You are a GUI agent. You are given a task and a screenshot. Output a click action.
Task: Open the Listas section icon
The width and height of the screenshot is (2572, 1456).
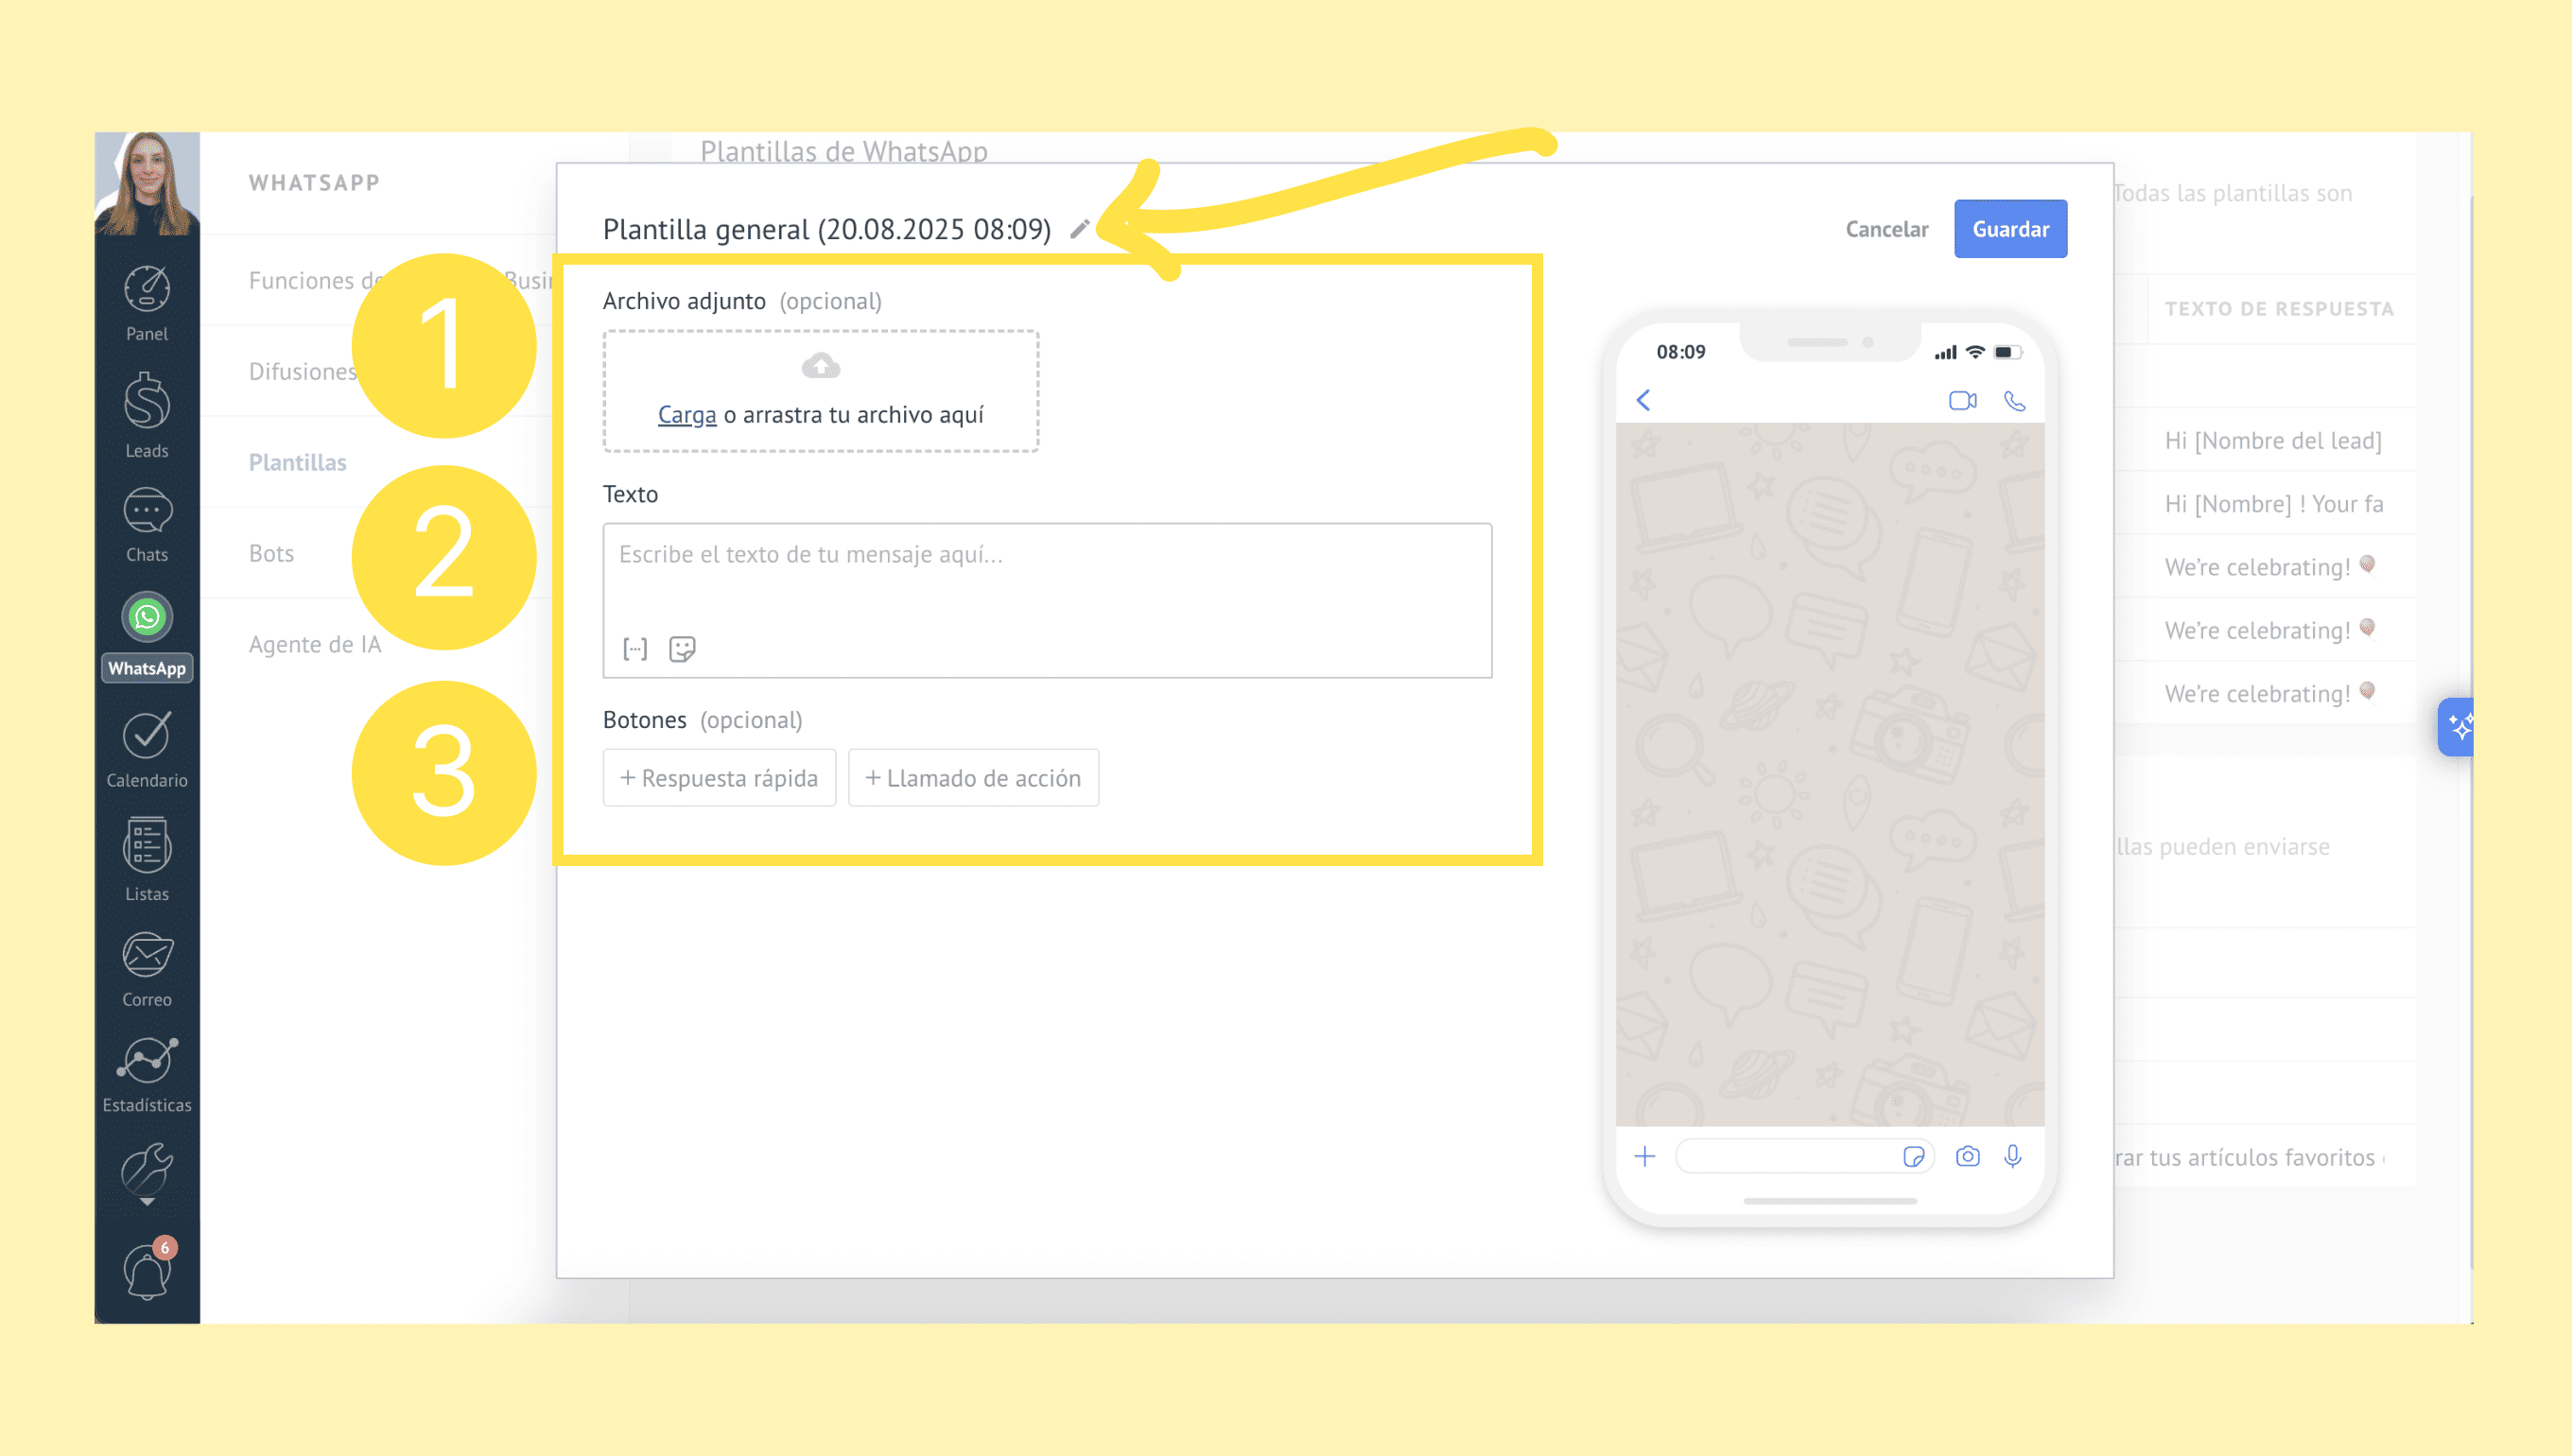click(x=147, y=846)
